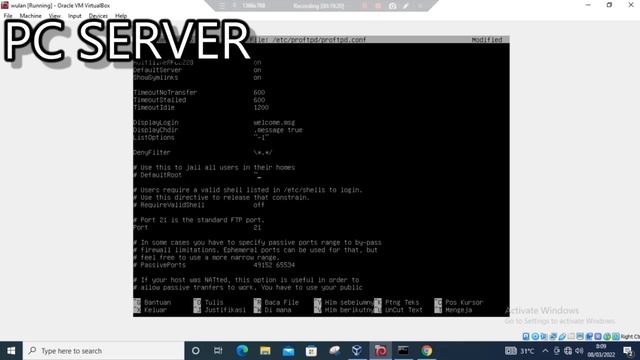Open the taskbar clock and date
Screen dimensions: 640x360
click(x=601, y=351)
